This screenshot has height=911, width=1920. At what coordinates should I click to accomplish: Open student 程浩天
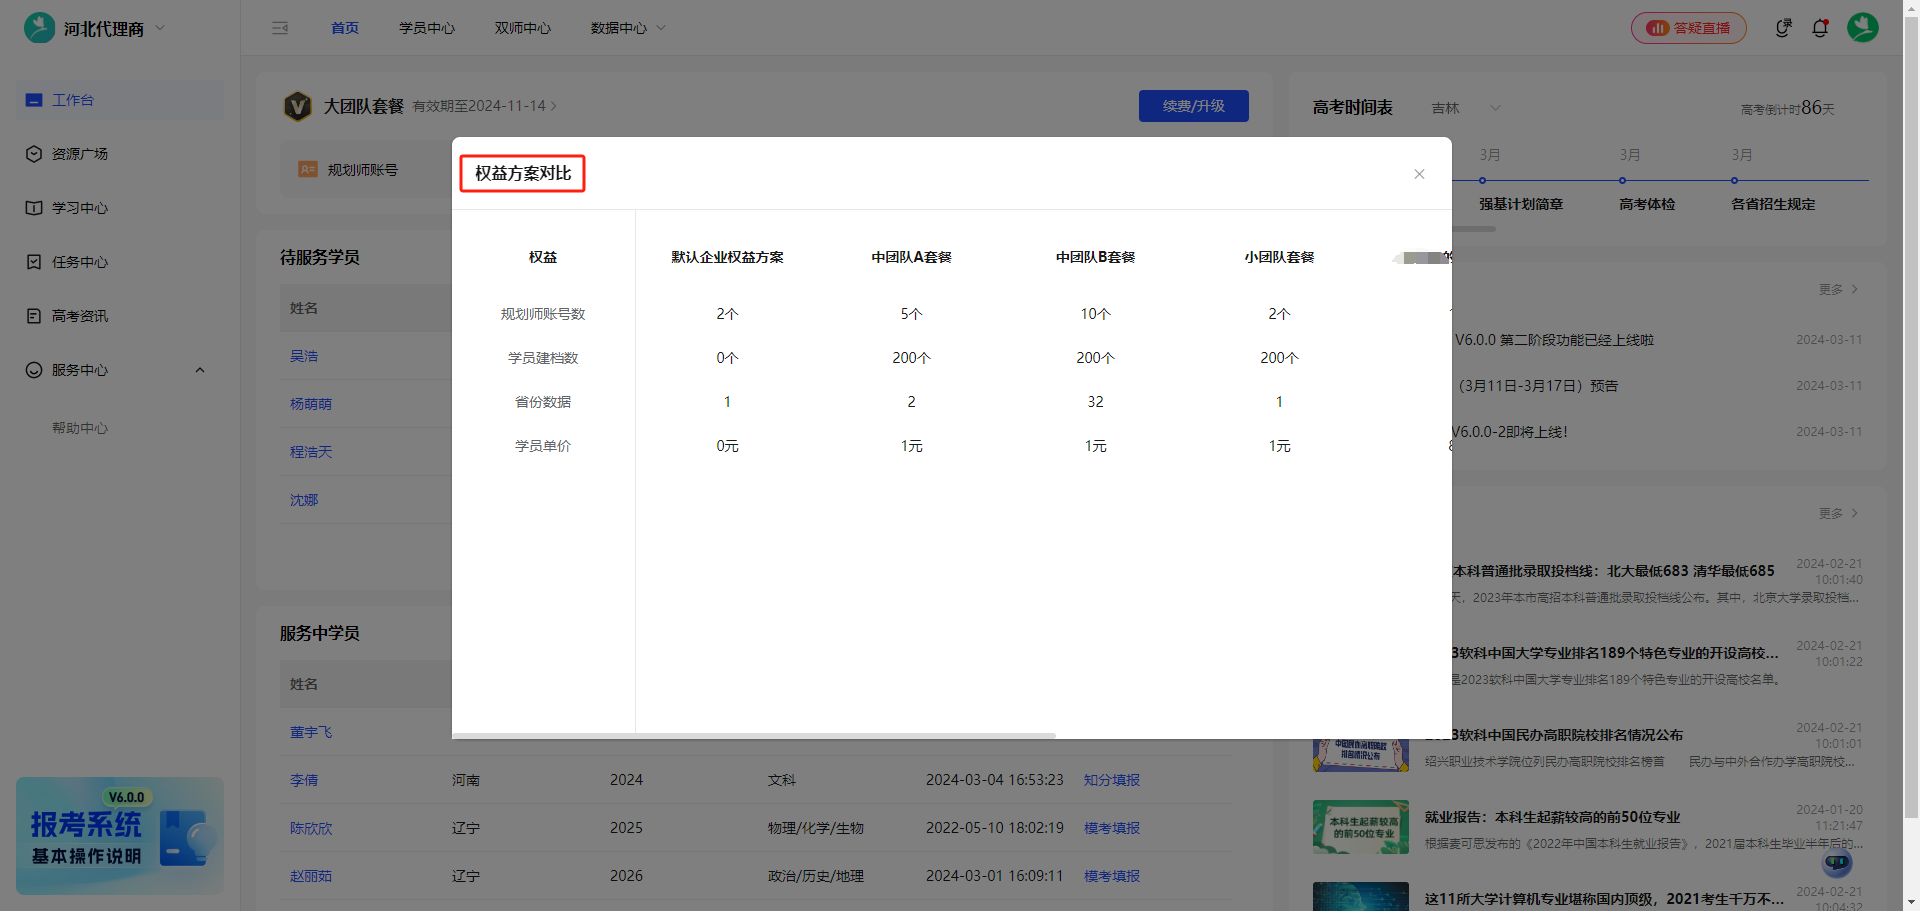point(311,452)
